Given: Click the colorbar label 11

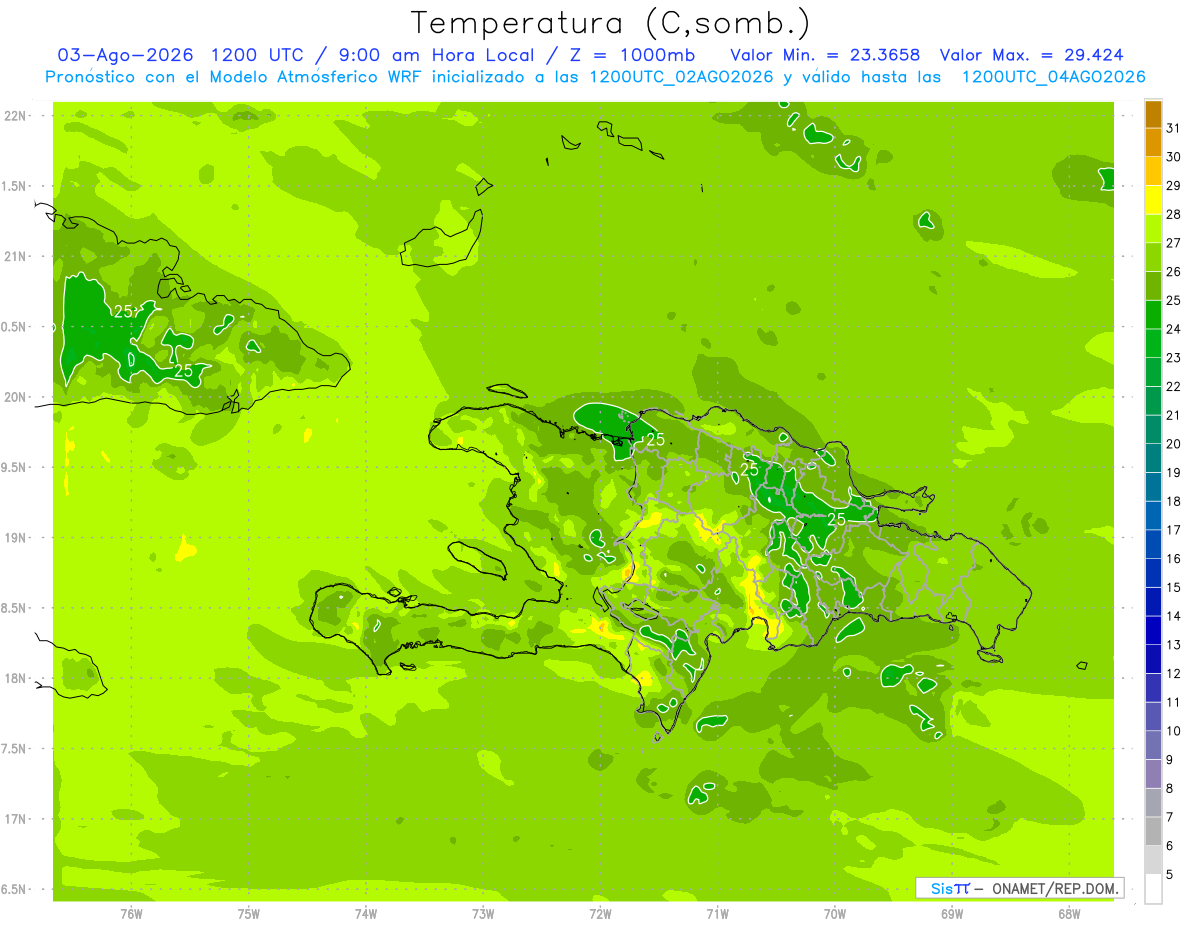Looking at the screenshot, I should click(x=1173, y=702).
